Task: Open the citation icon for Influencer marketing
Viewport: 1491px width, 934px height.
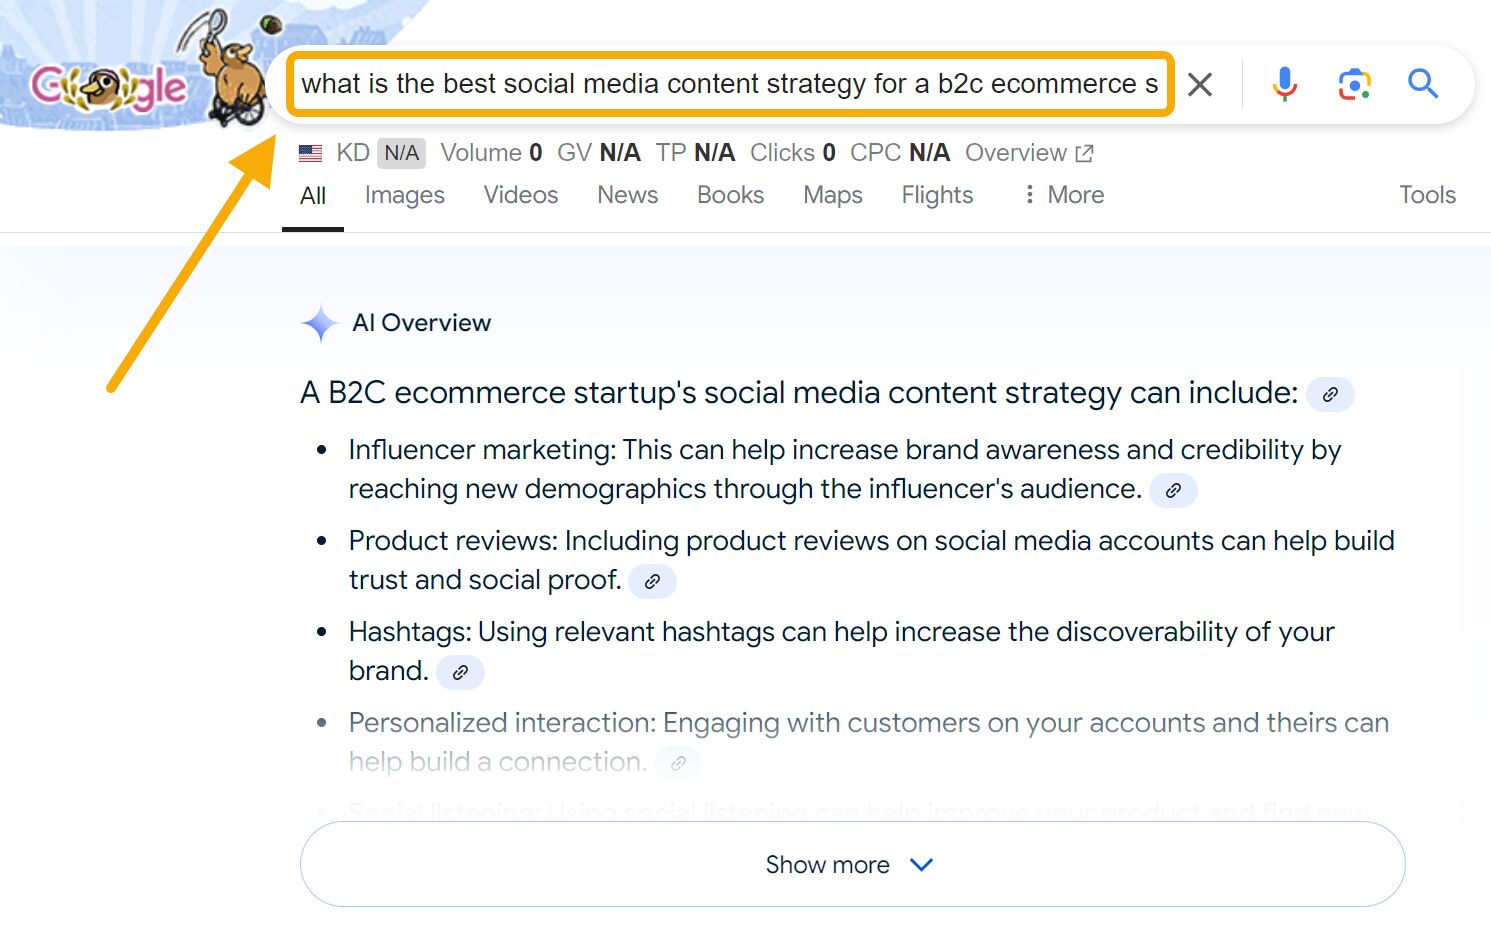Action: click(x=1173, y=490)
